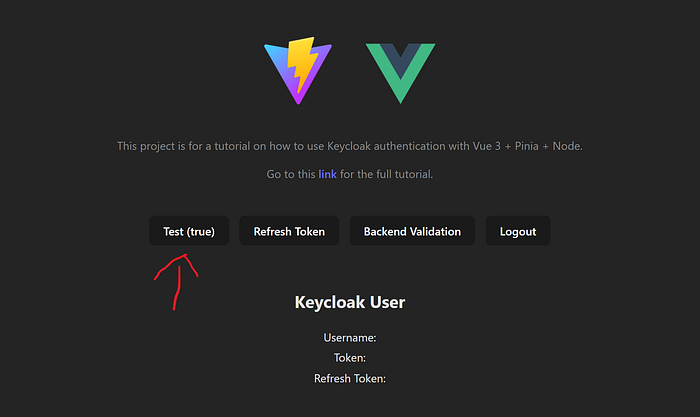The image size is (700, 417).
Task: Click the green Vue logo
Action: pyautogui.click(x=400, y=73)
